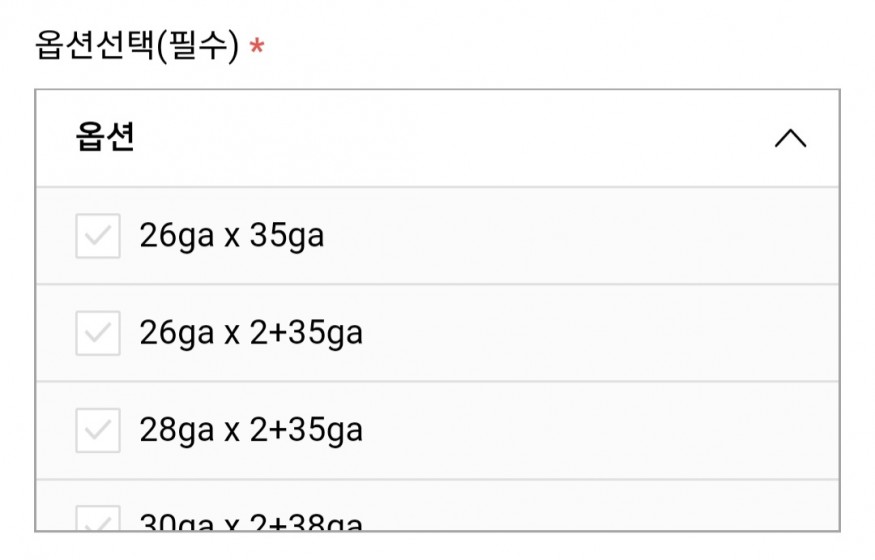
Task: Toggle the 28ga x 2+35ga checkbox
Action: [x=98, y=430]
